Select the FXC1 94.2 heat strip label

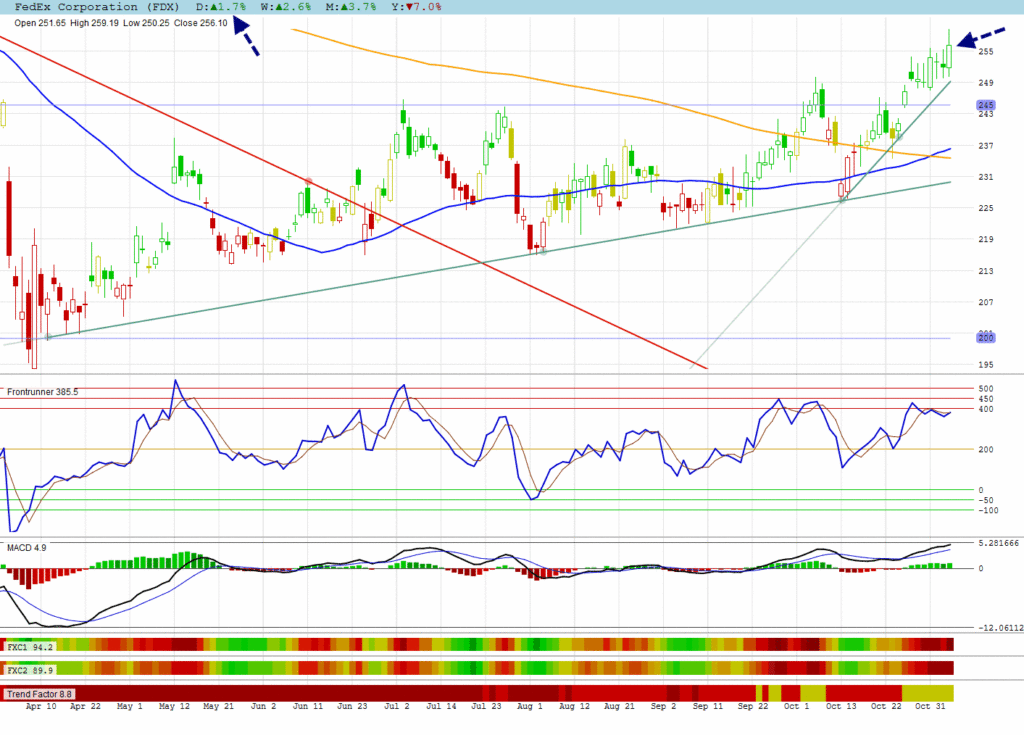pos(30,647)
